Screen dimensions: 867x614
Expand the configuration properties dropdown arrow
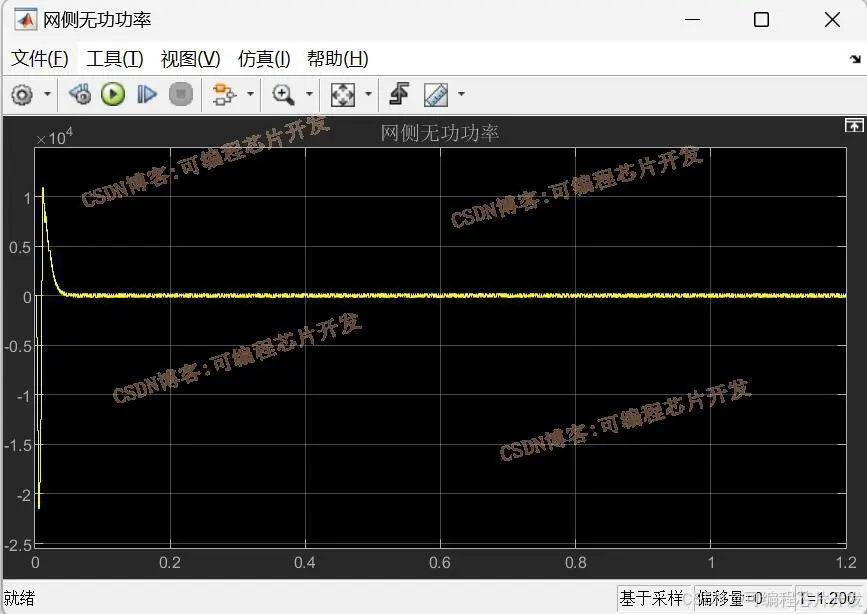click(x=48, y=95)
